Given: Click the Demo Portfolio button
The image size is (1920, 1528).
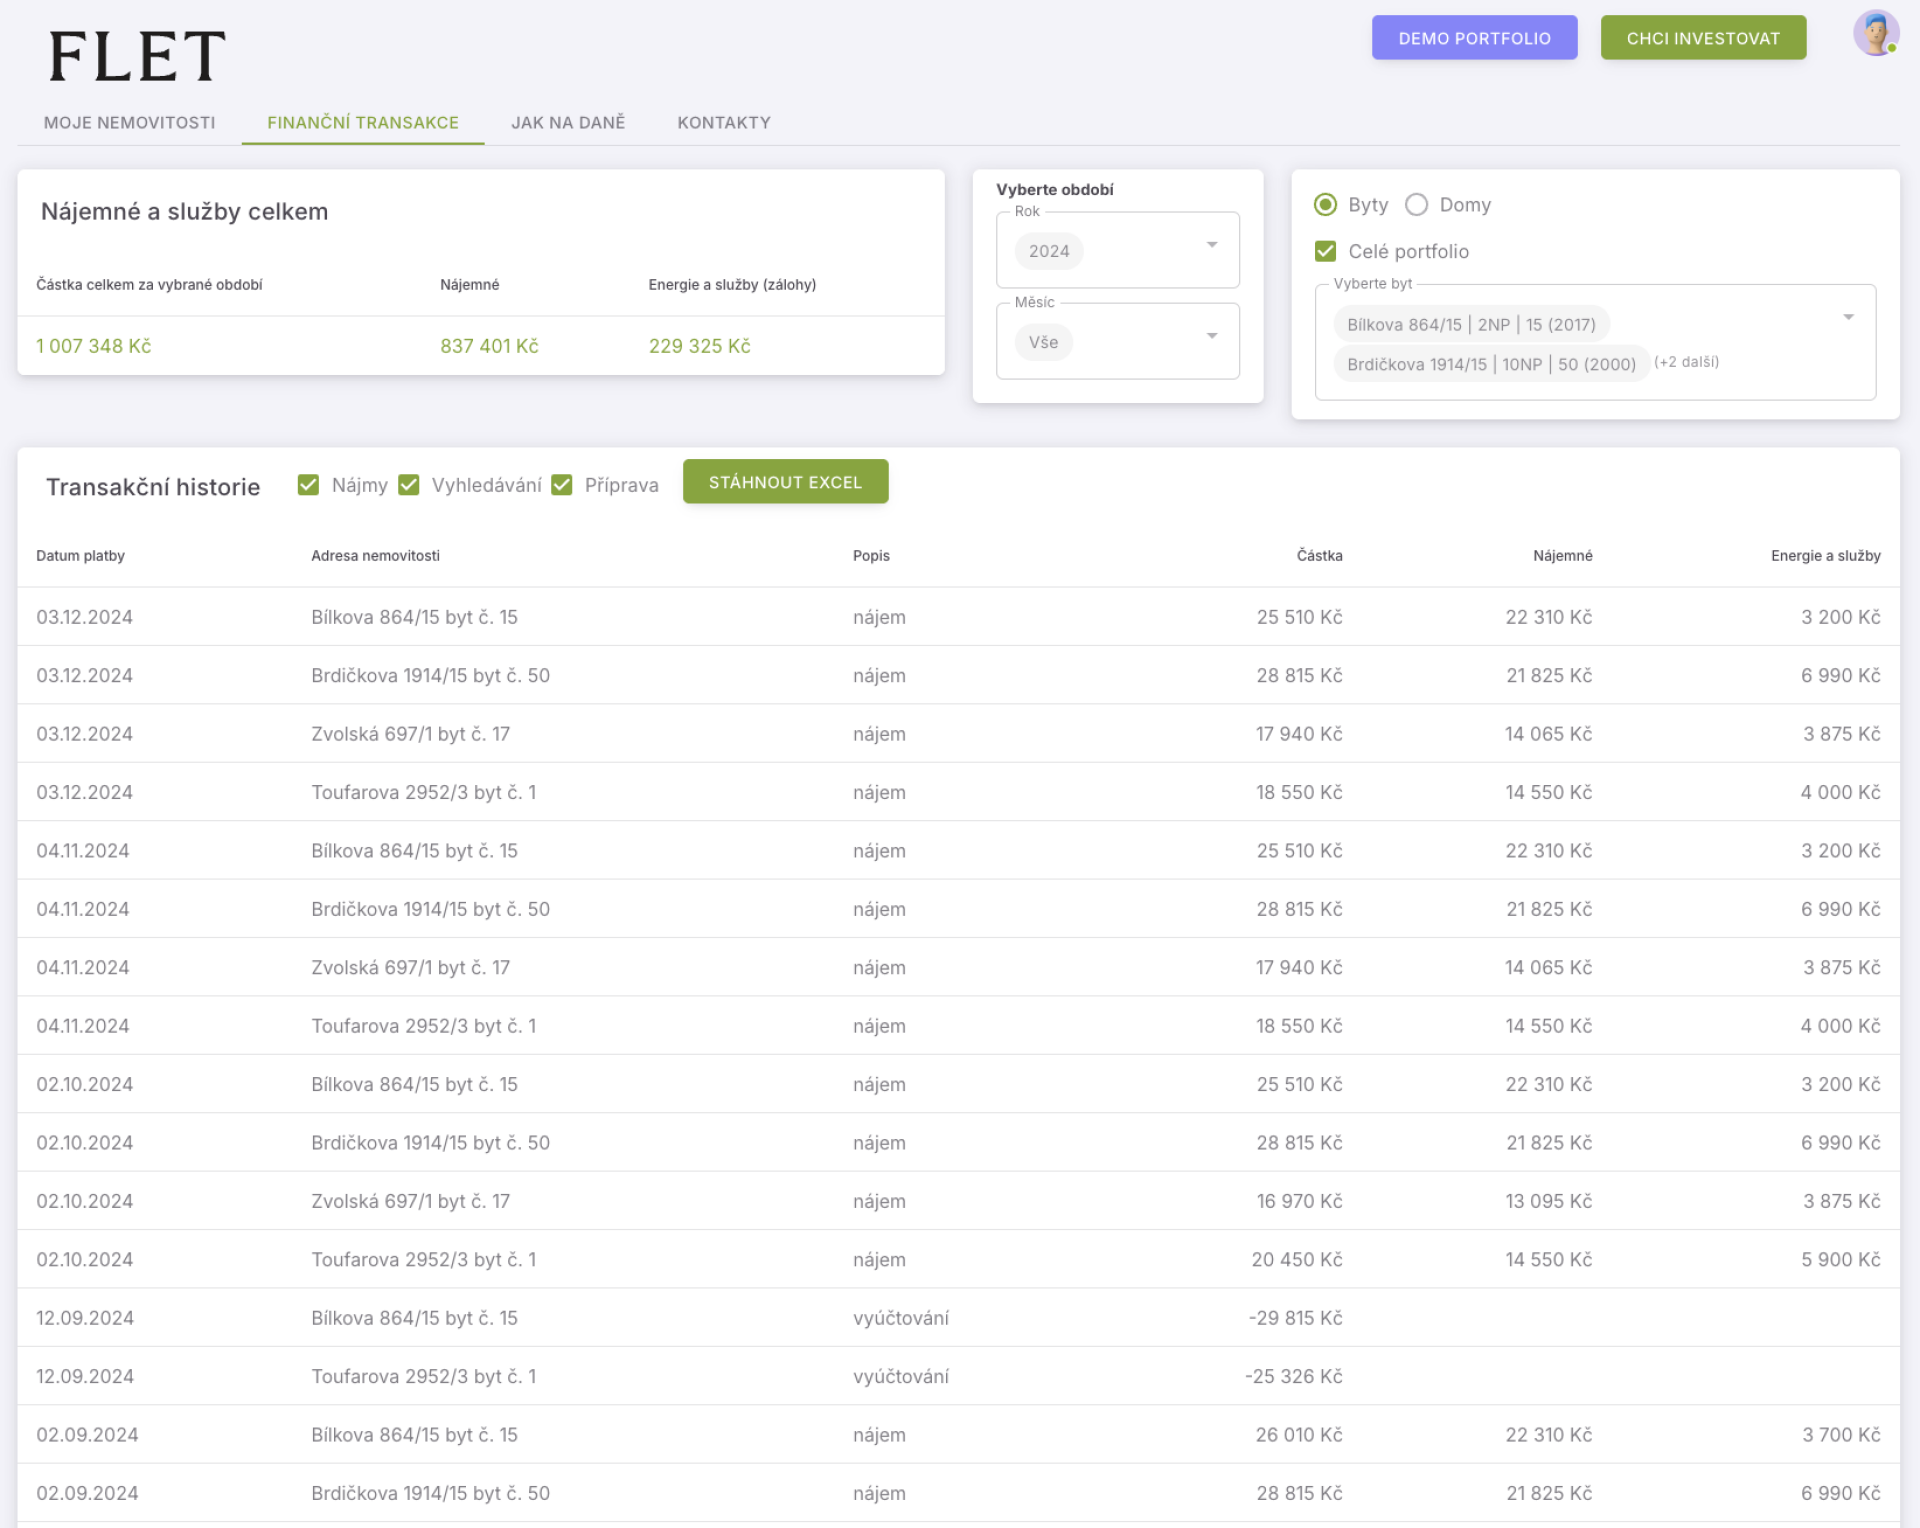Looking at the screenshot, I should tap(1473, 38).
